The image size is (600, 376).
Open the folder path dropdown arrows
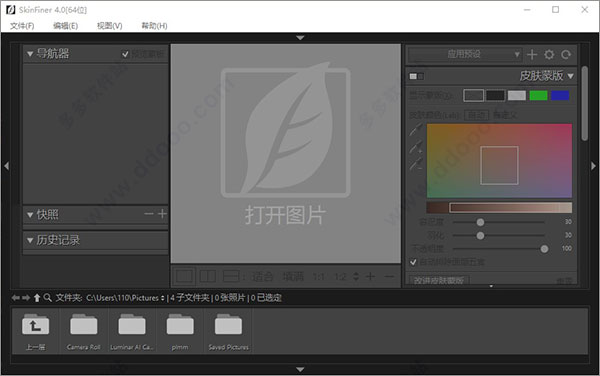pyautogui.click(x=163, y=298)
